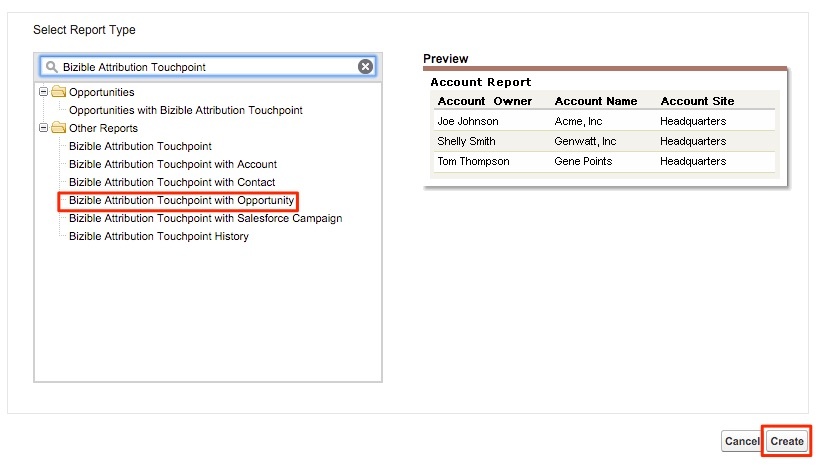This screenshot has height=471, width=816.
Task: Click Gene Points account name
Action: coord(583,161)
